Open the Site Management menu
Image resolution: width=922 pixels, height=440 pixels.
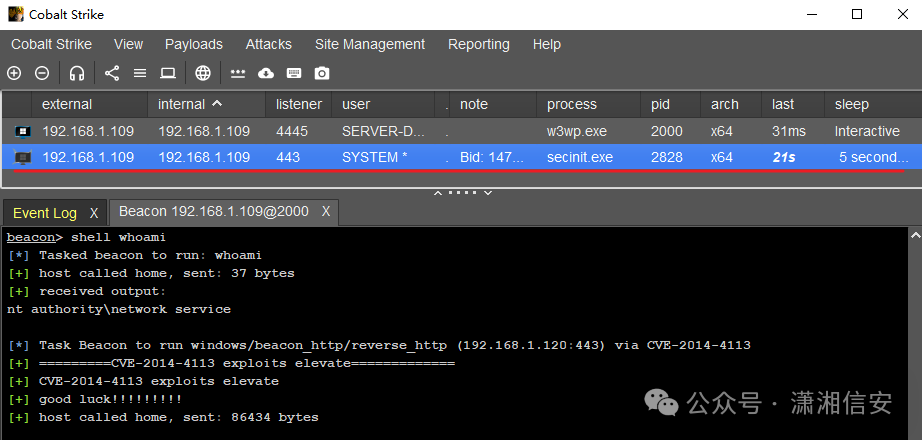click(x=370, y=44)
